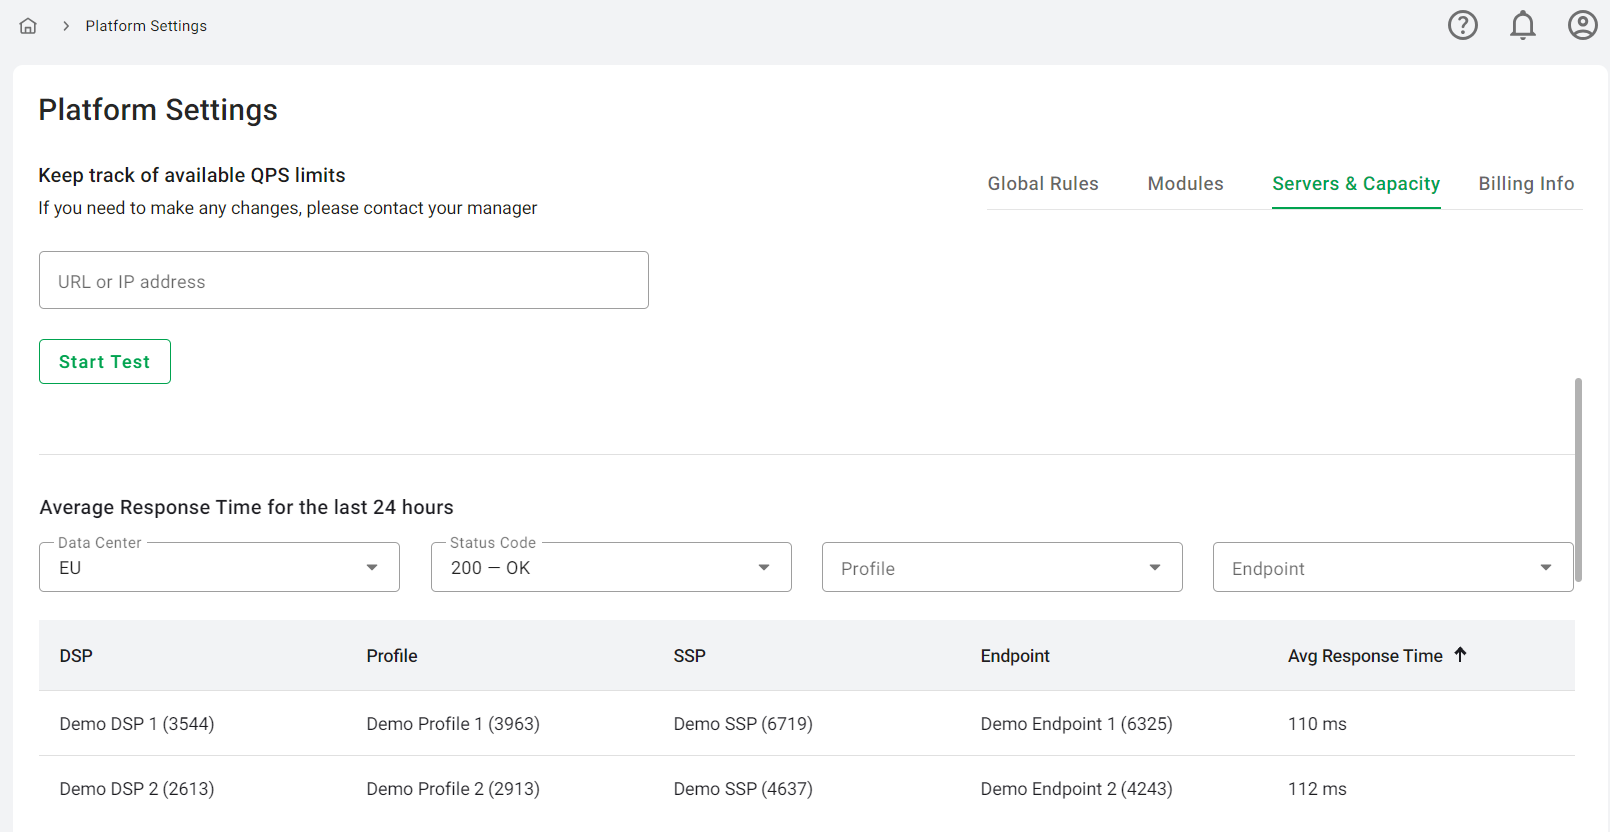Viewport: 1610px width, 832px height.
Task: Click the vertical scrollbar thumb
Action: click(1578, 480)
